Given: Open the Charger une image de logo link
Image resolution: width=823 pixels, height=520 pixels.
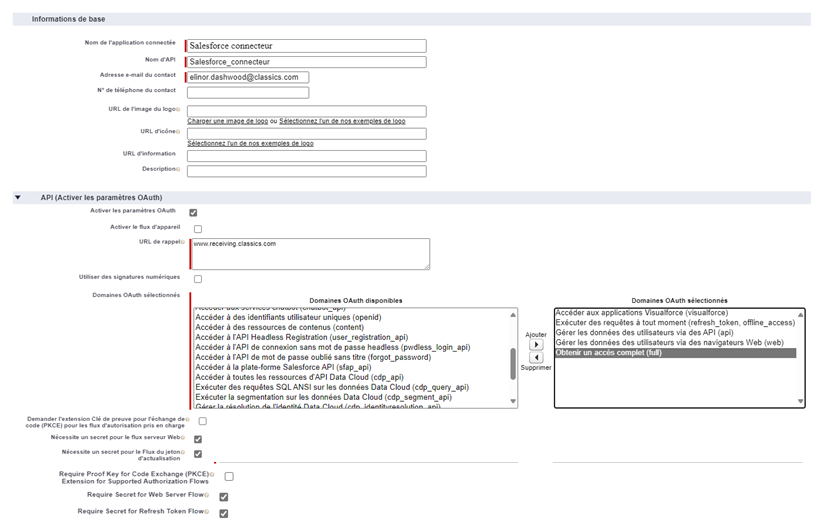Looking at the screenshot, I should tap(228, 121).
